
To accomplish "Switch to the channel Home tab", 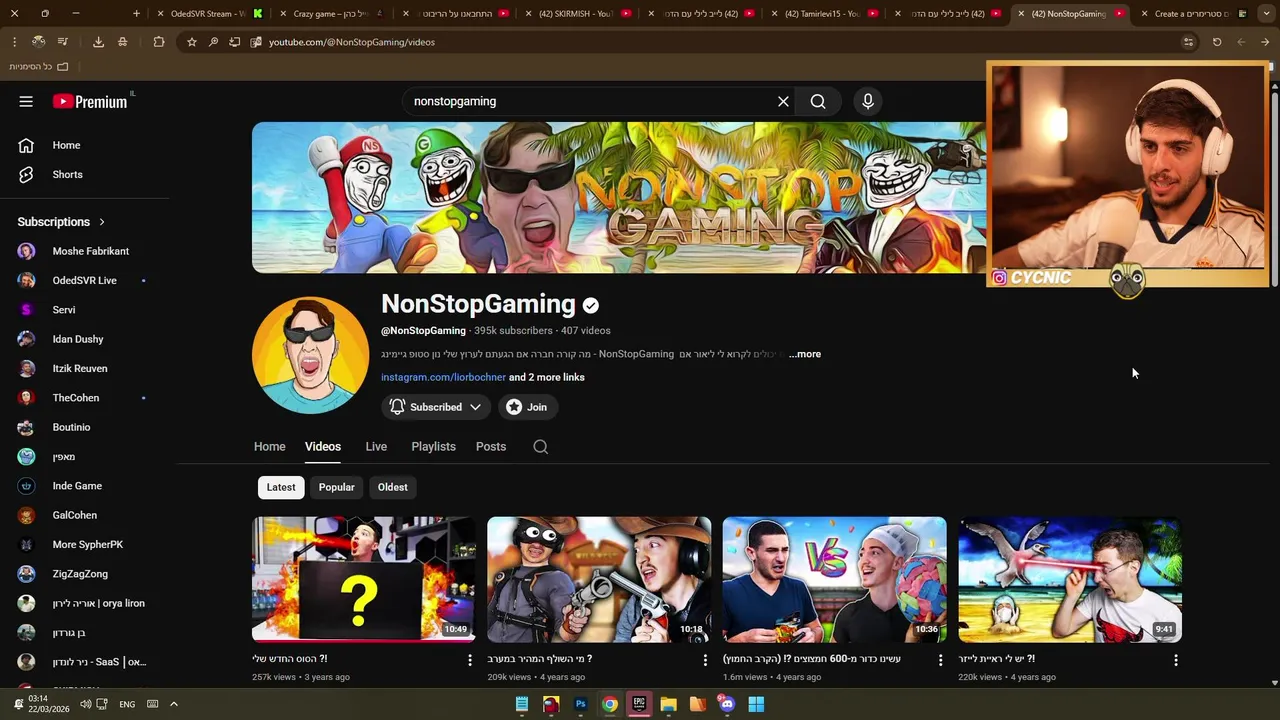I will coord(269,447).
